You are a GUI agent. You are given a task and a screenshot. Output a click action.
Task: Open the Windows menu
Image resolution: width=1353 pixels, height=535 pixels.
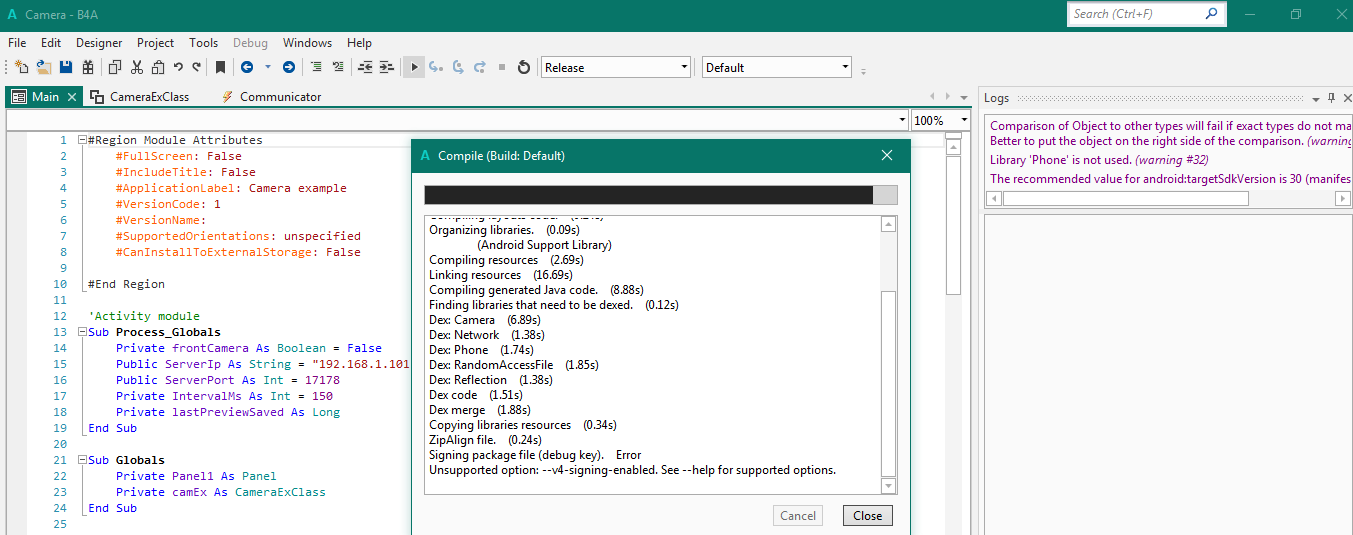point(307,43)
